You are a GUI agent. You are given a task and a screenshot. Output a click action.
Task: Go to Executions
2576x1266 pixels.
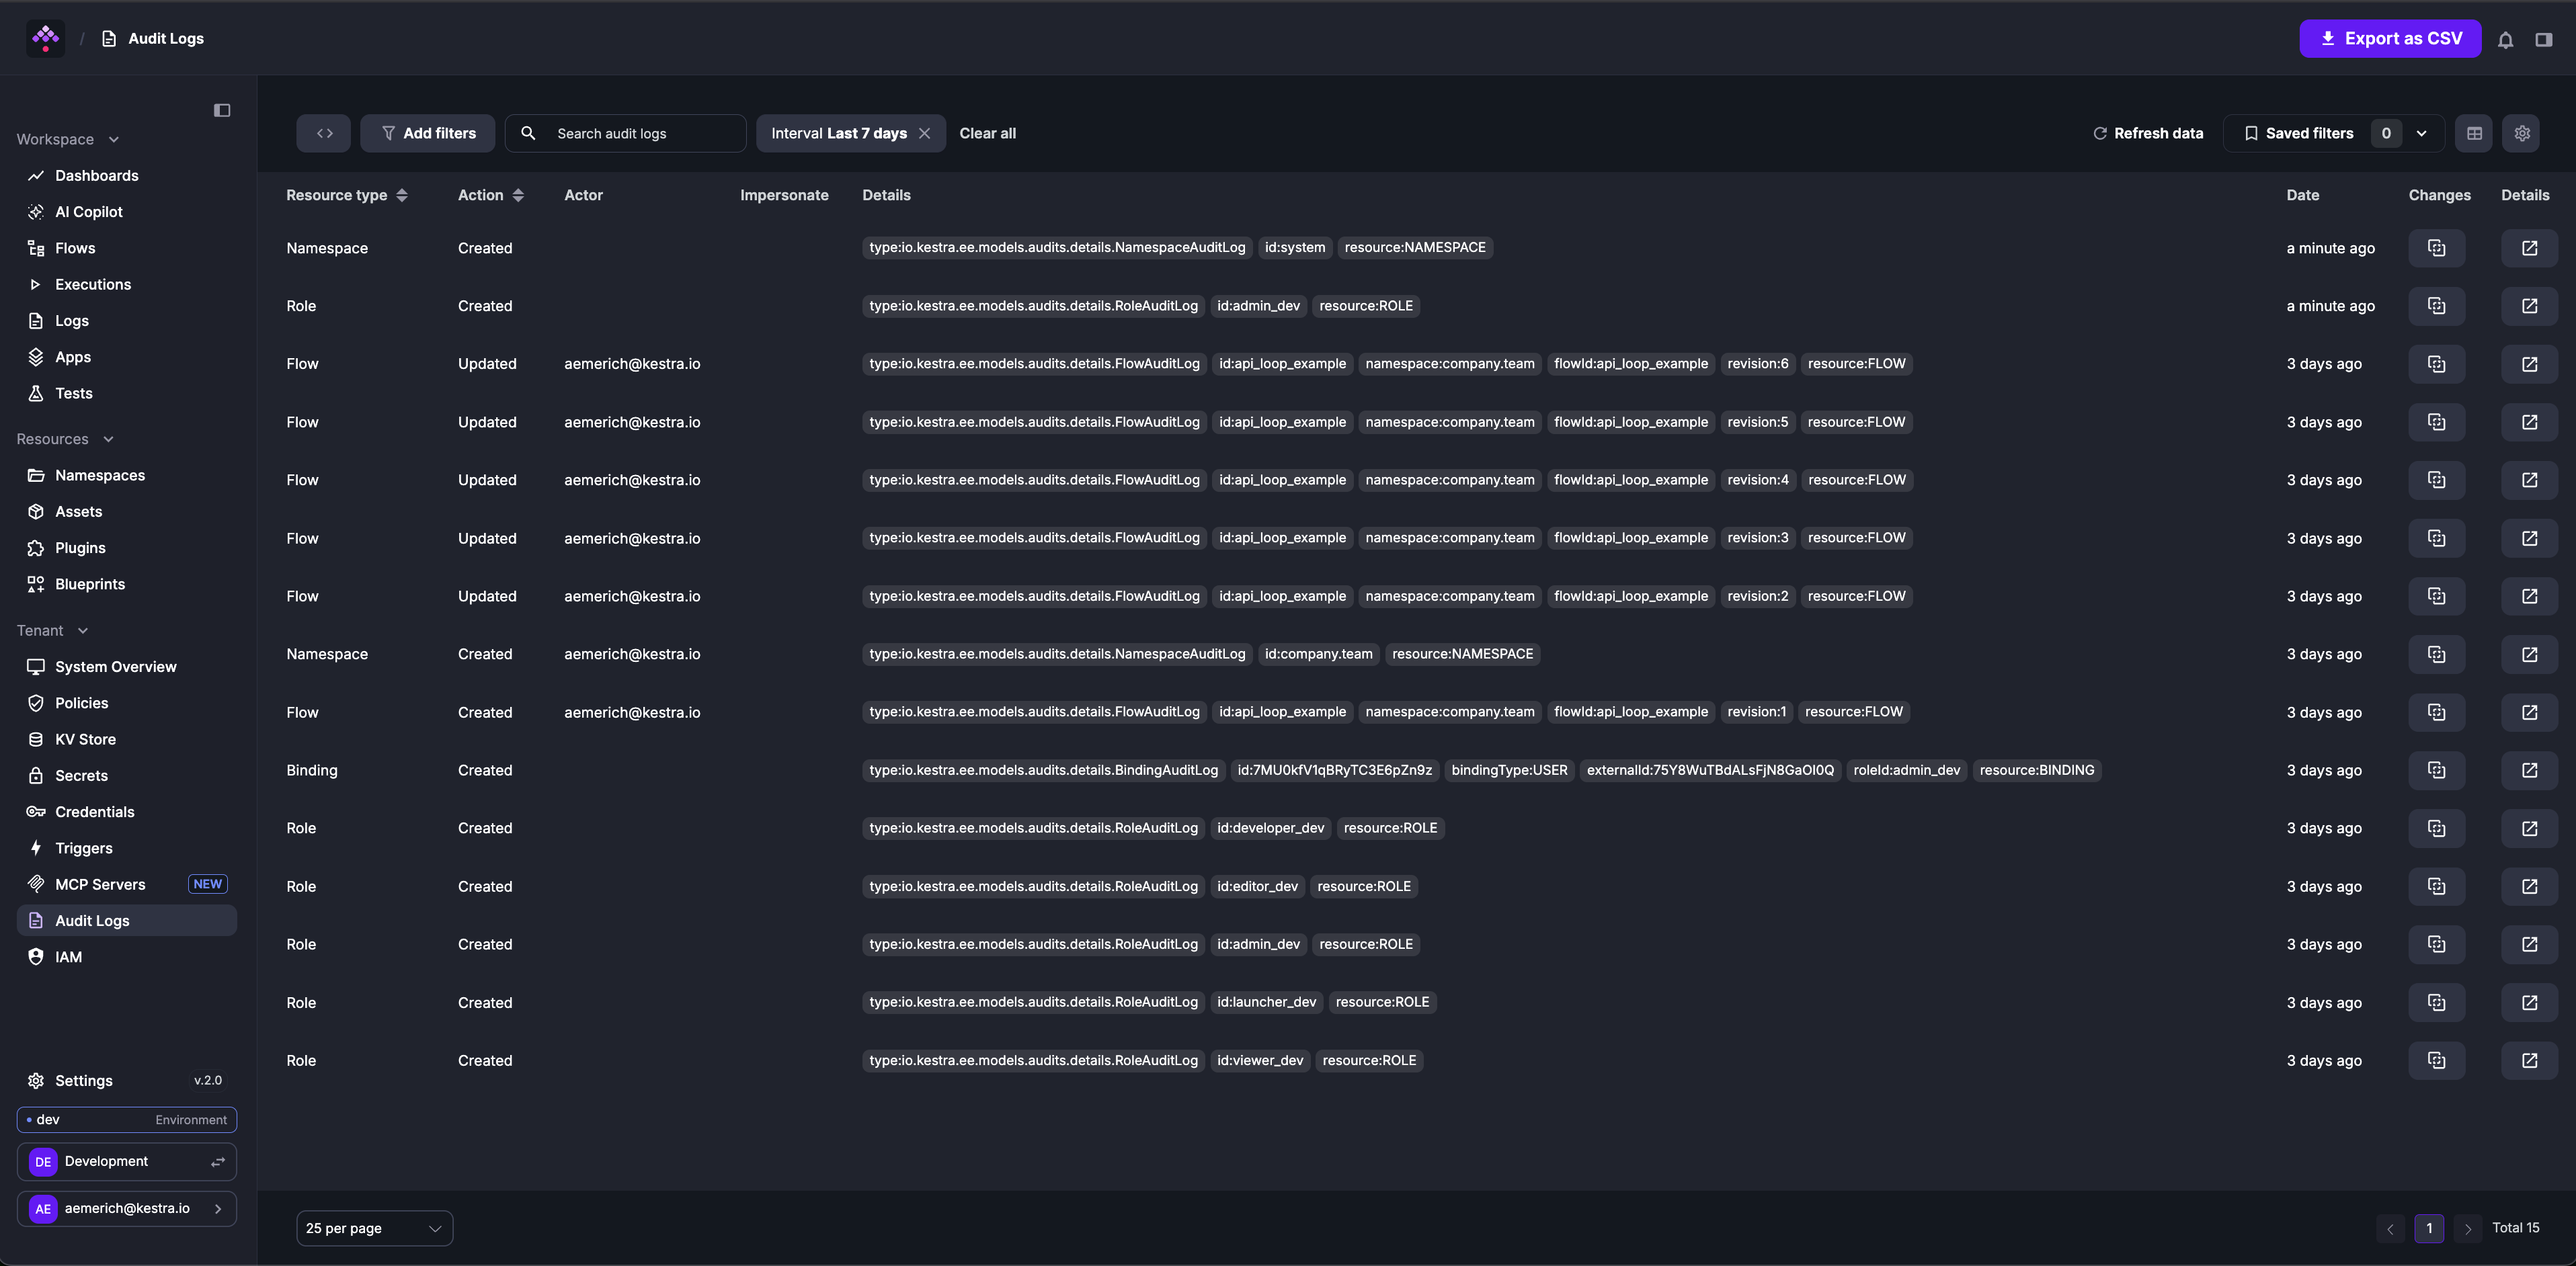pyautogui.click(x=127, y=284)
